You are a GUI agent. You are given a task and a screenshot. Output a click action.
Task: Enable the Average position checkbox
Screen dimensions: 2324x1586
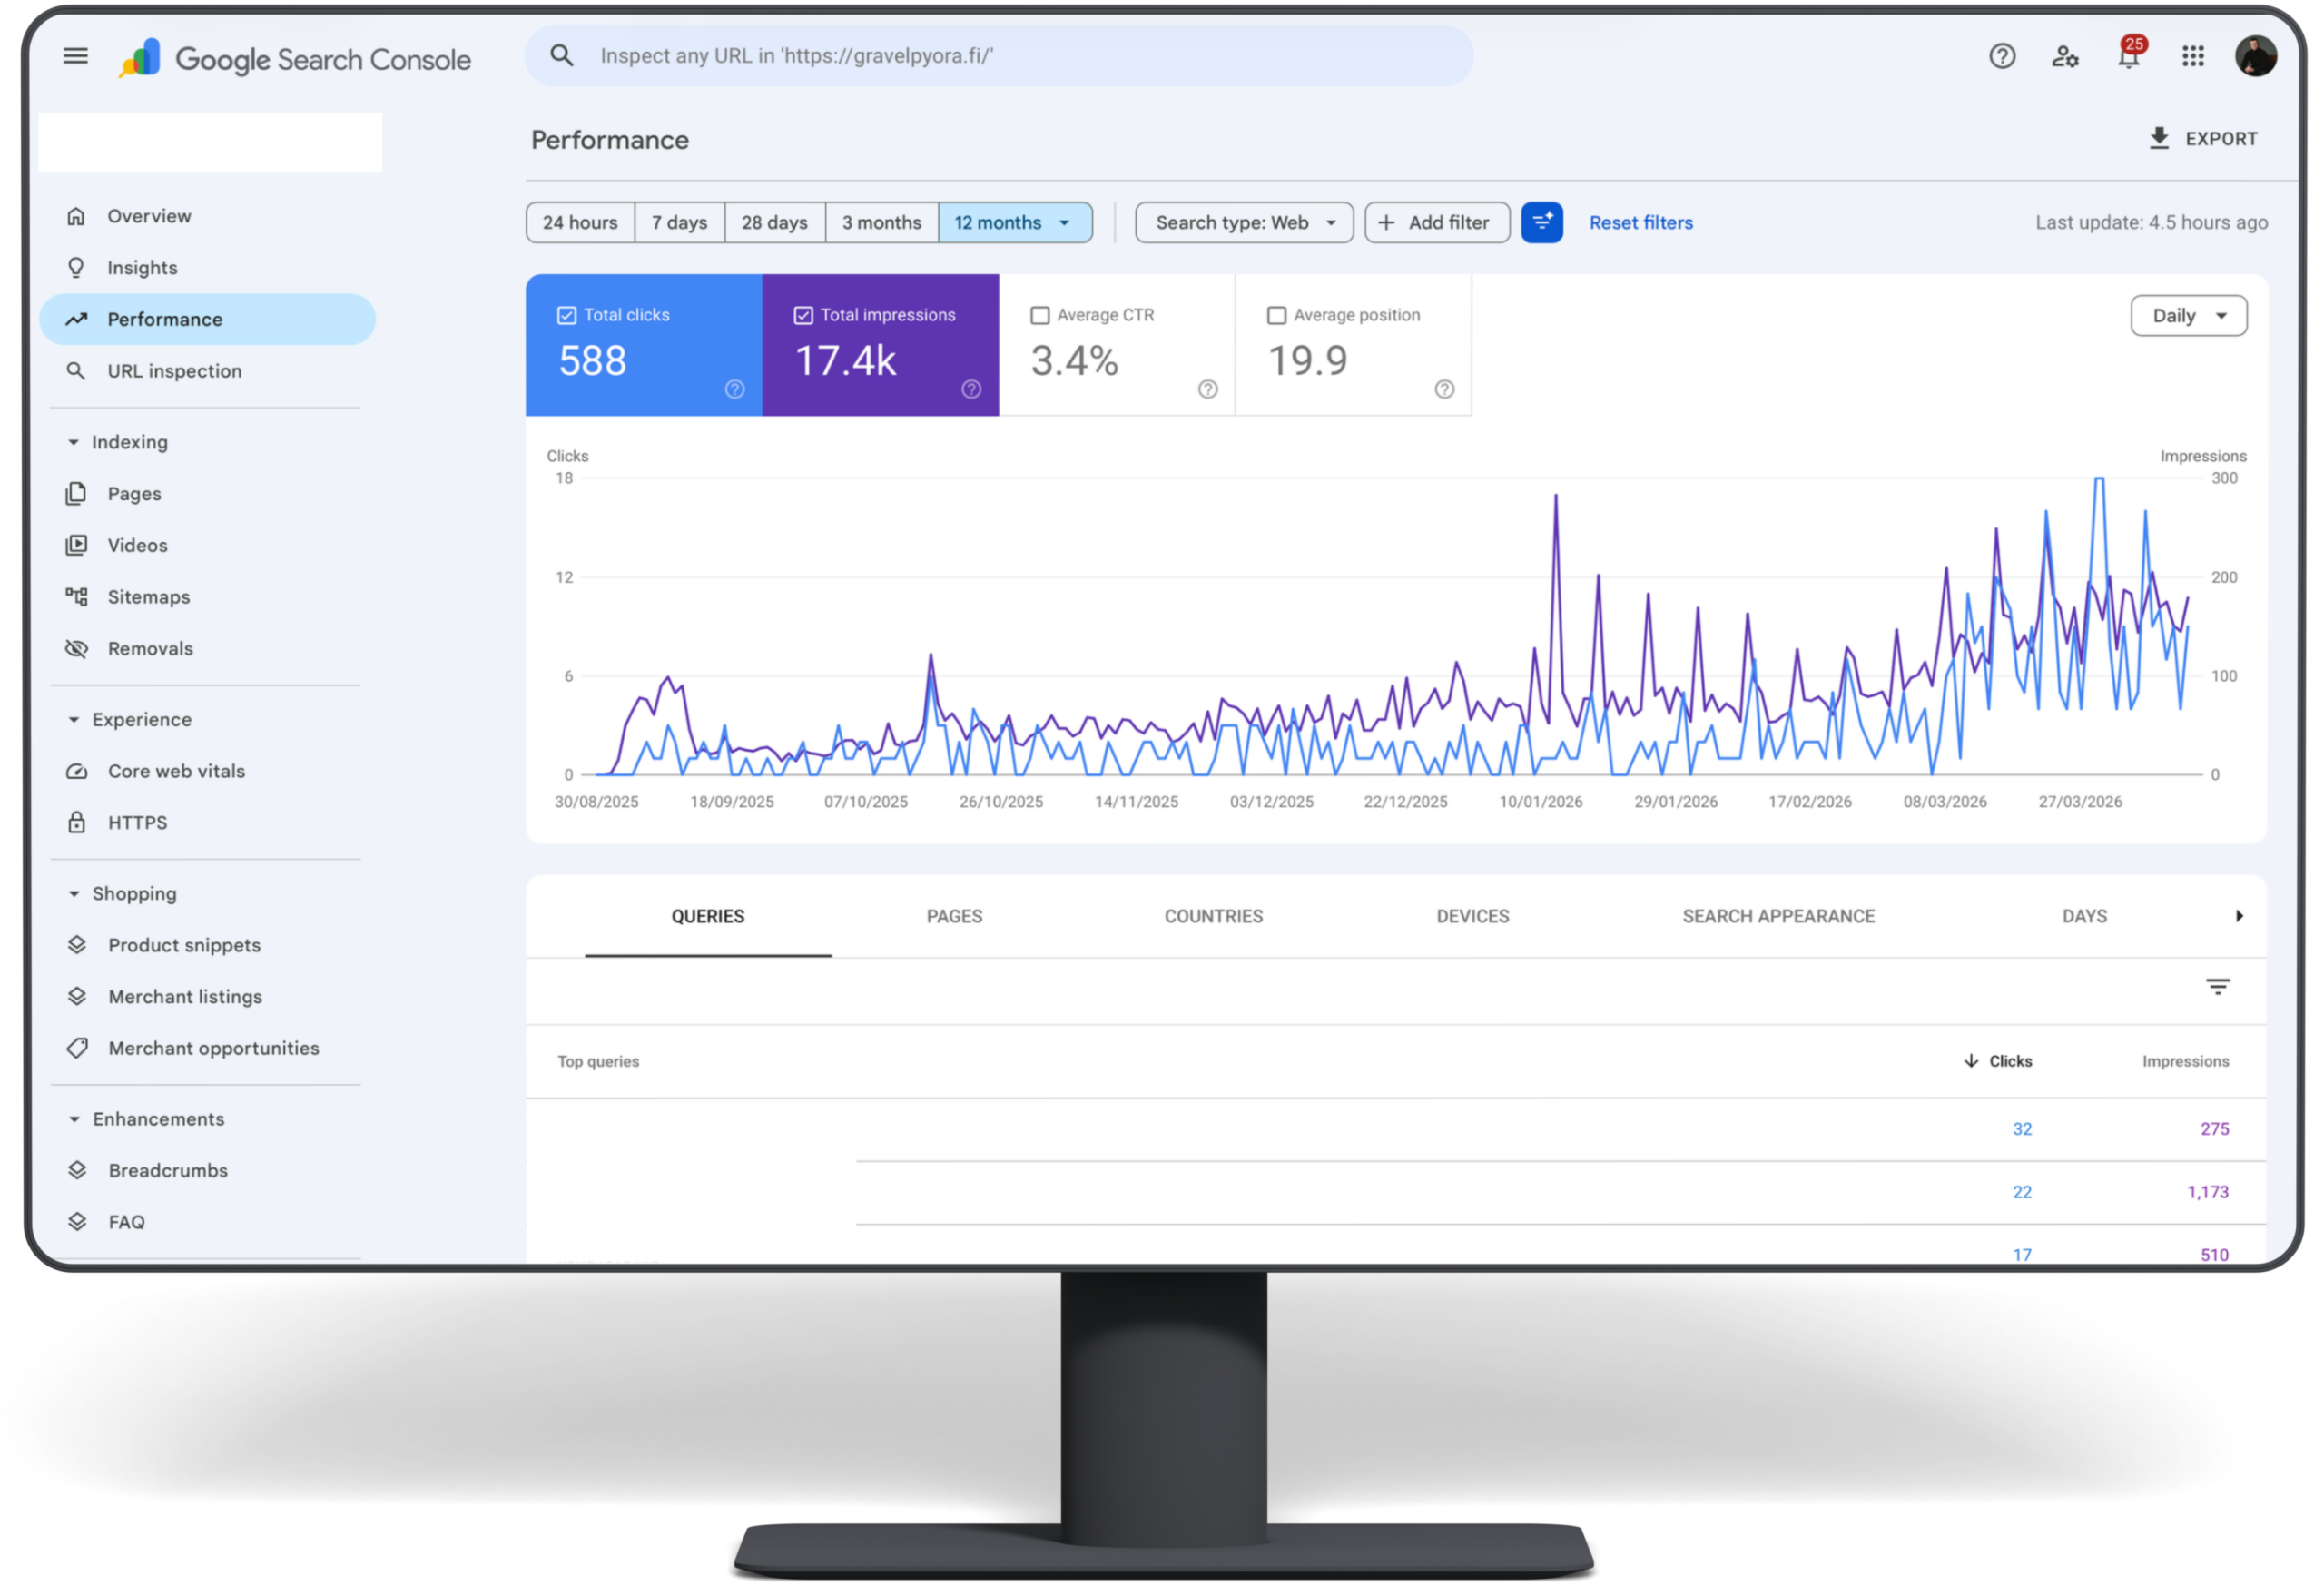1277,314
